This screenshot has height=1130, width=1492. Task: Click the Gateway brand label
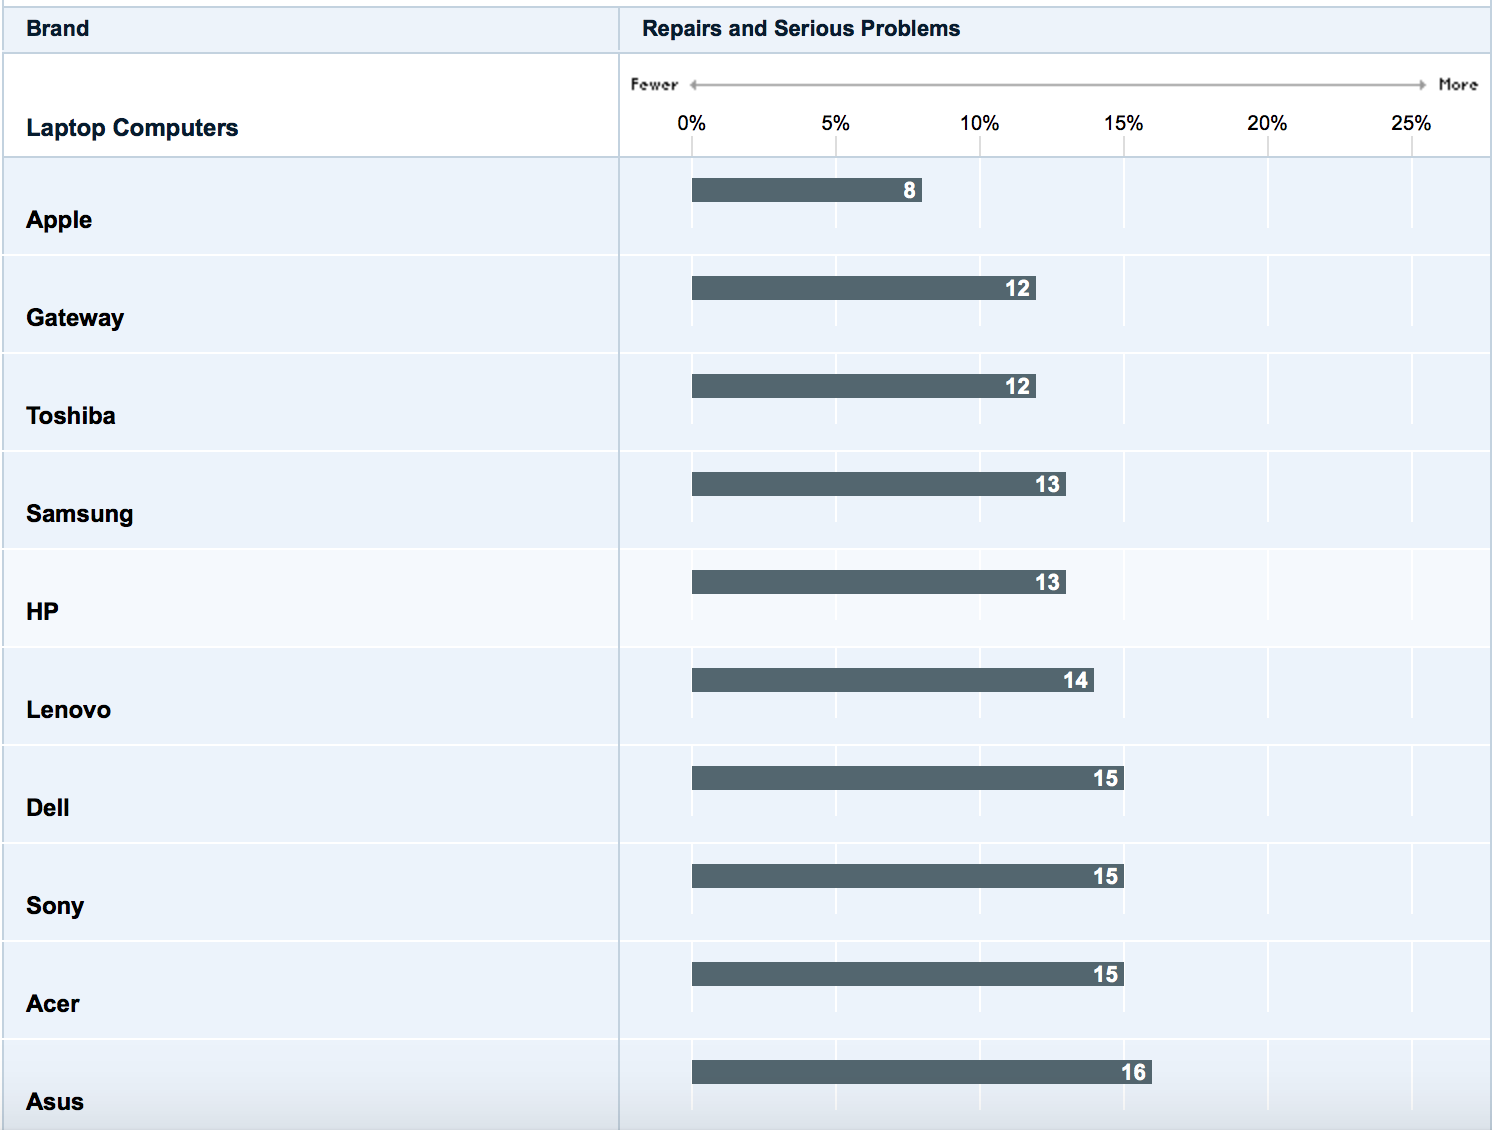(75, 318)
